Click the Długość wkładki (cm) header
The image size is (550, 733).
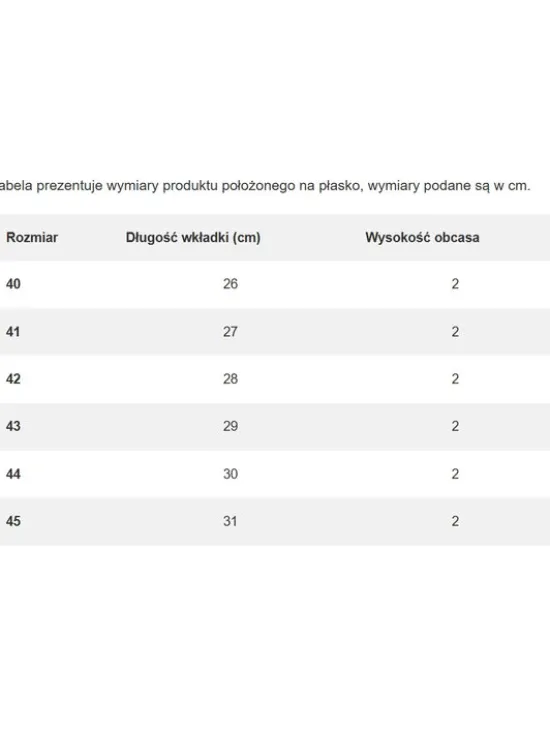click(193, 237)
